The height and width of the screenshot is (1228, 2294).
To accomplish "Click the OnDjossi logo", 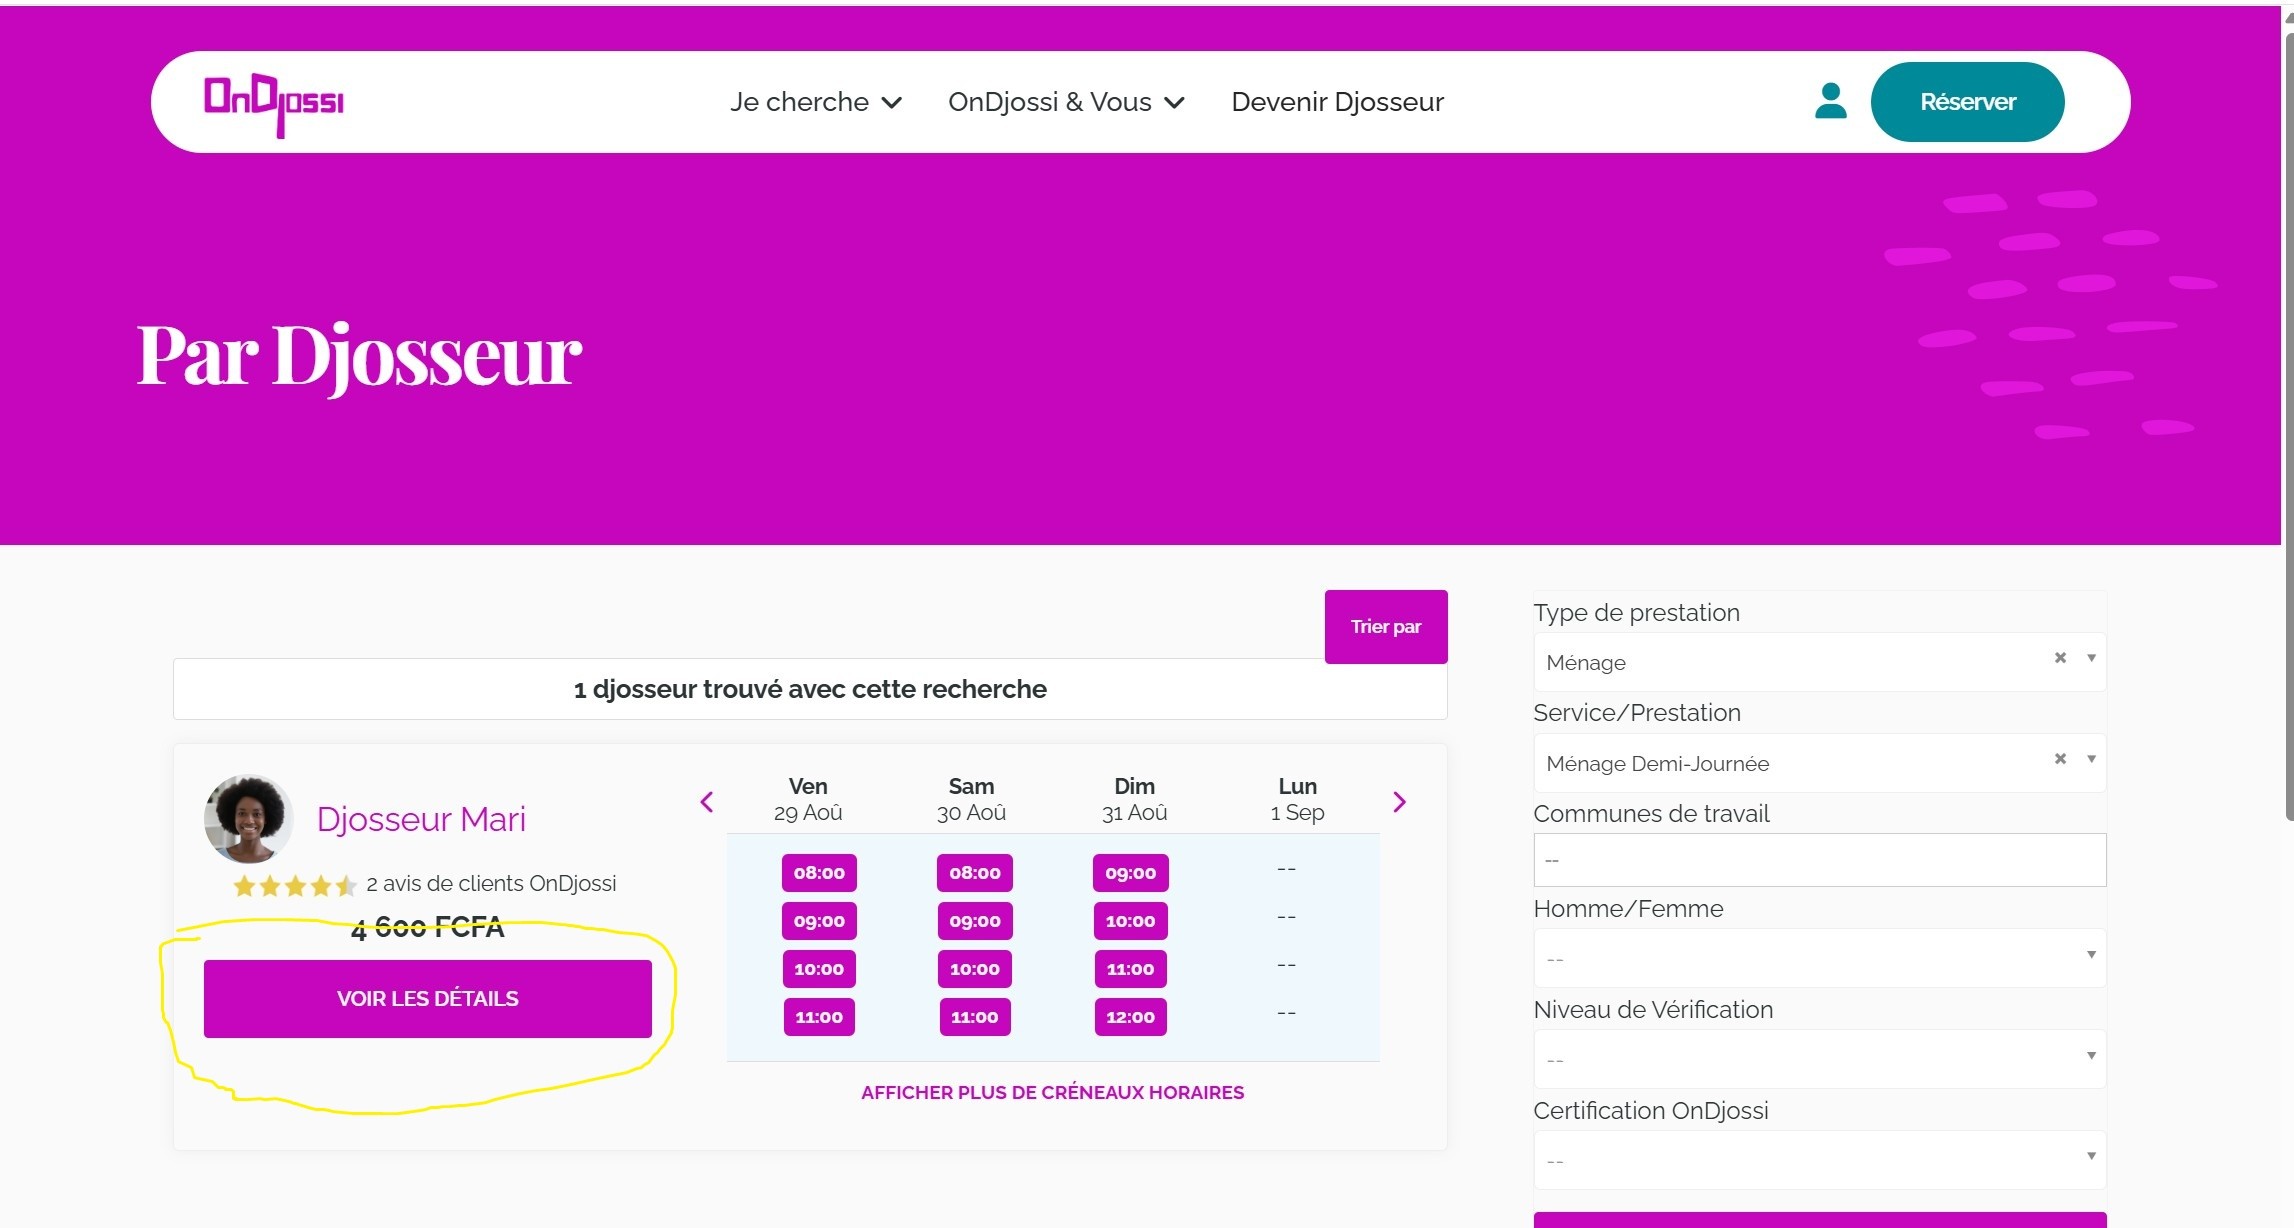I will [x=273, y=103].
